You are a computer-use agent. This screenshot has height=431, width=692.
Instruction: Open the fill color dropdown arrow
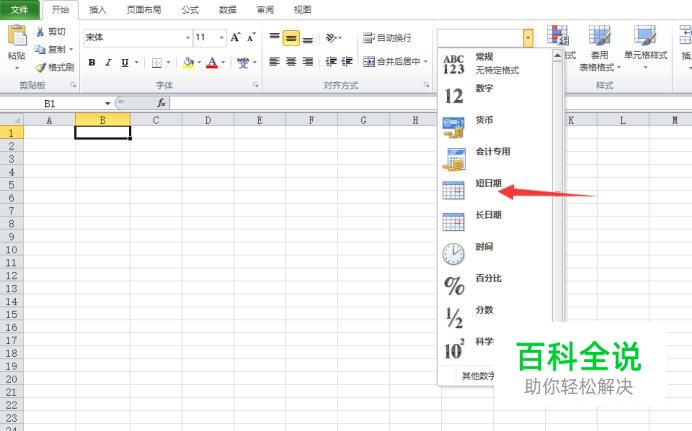(x=199, y=63)
